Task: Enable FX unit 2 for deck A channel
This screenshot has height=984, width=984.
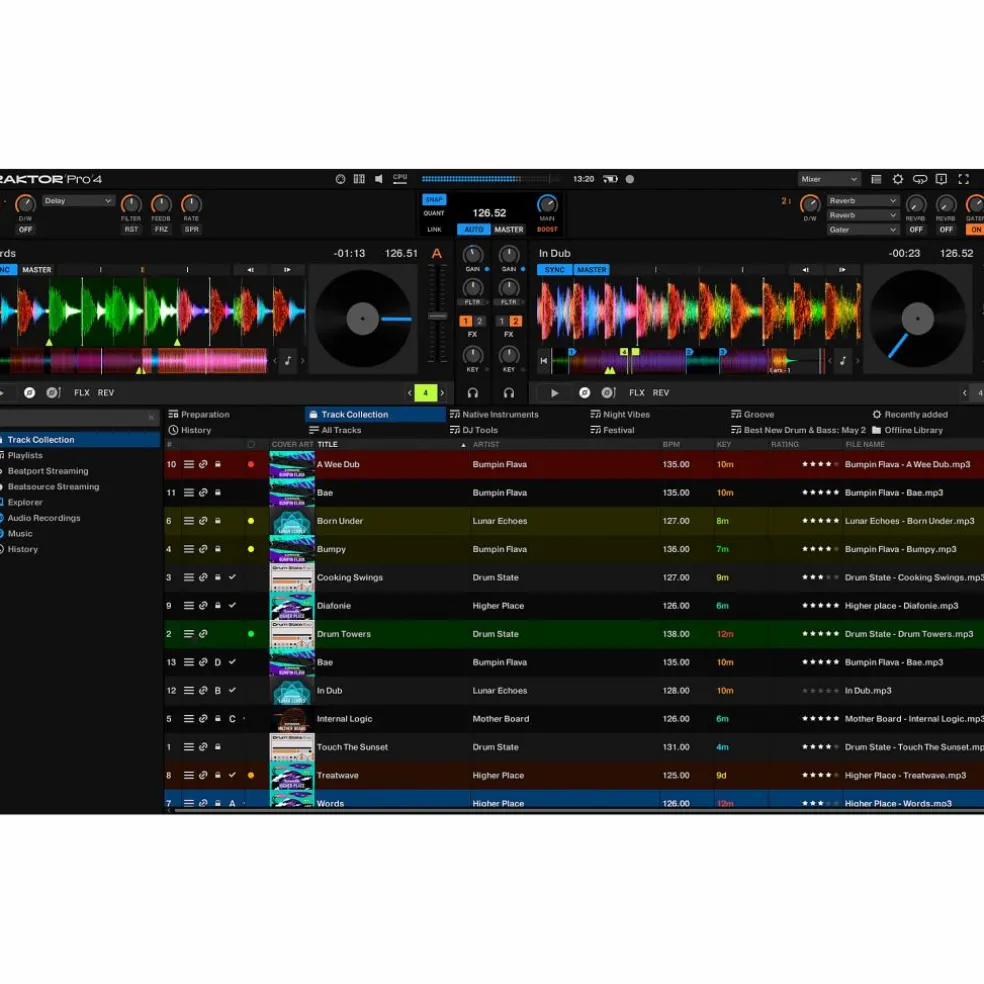Action: click(479, 321)
